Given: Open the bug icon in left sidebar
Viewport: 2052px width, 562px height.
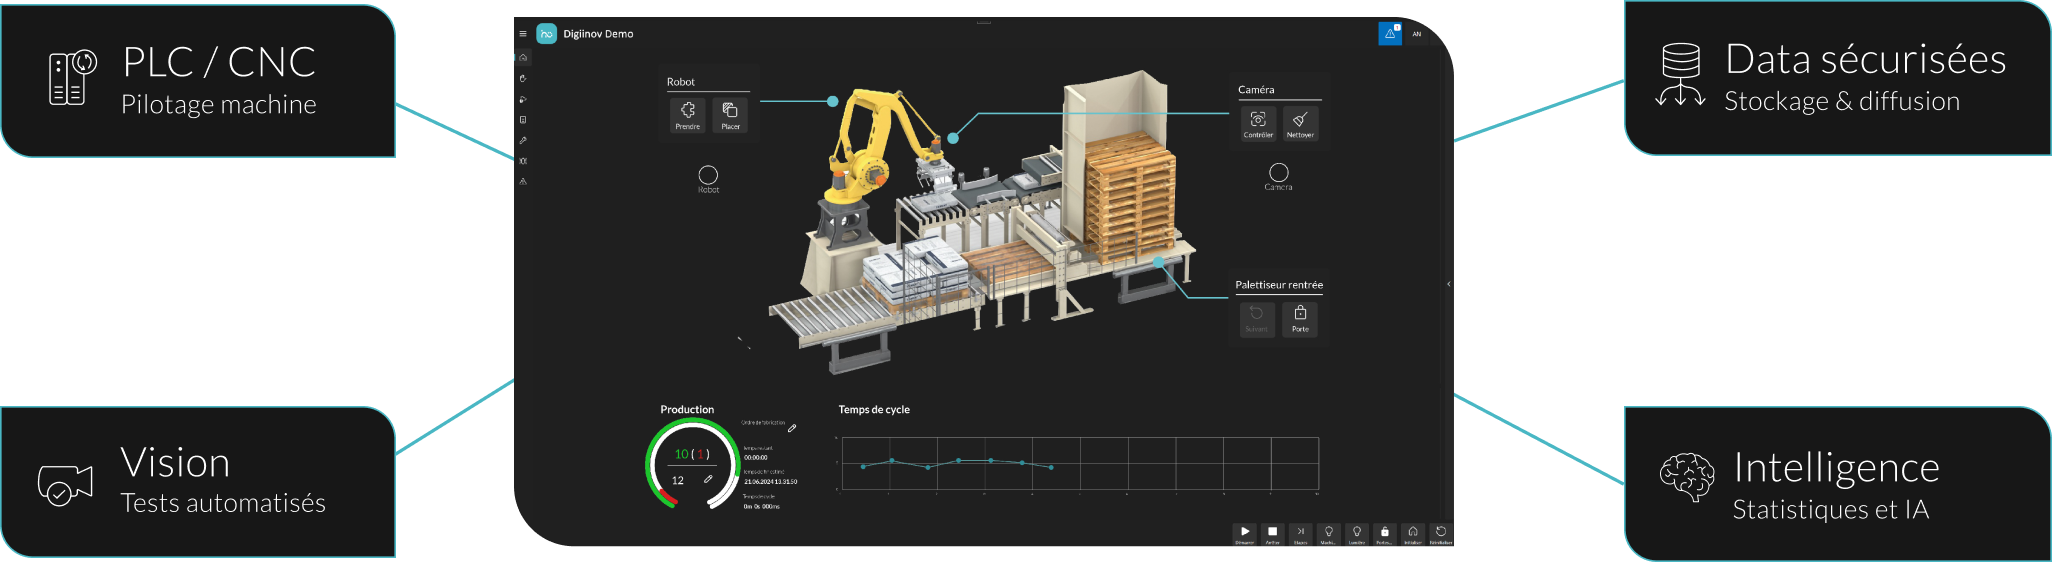Looking at the screenshot, I should coord(523,161).
